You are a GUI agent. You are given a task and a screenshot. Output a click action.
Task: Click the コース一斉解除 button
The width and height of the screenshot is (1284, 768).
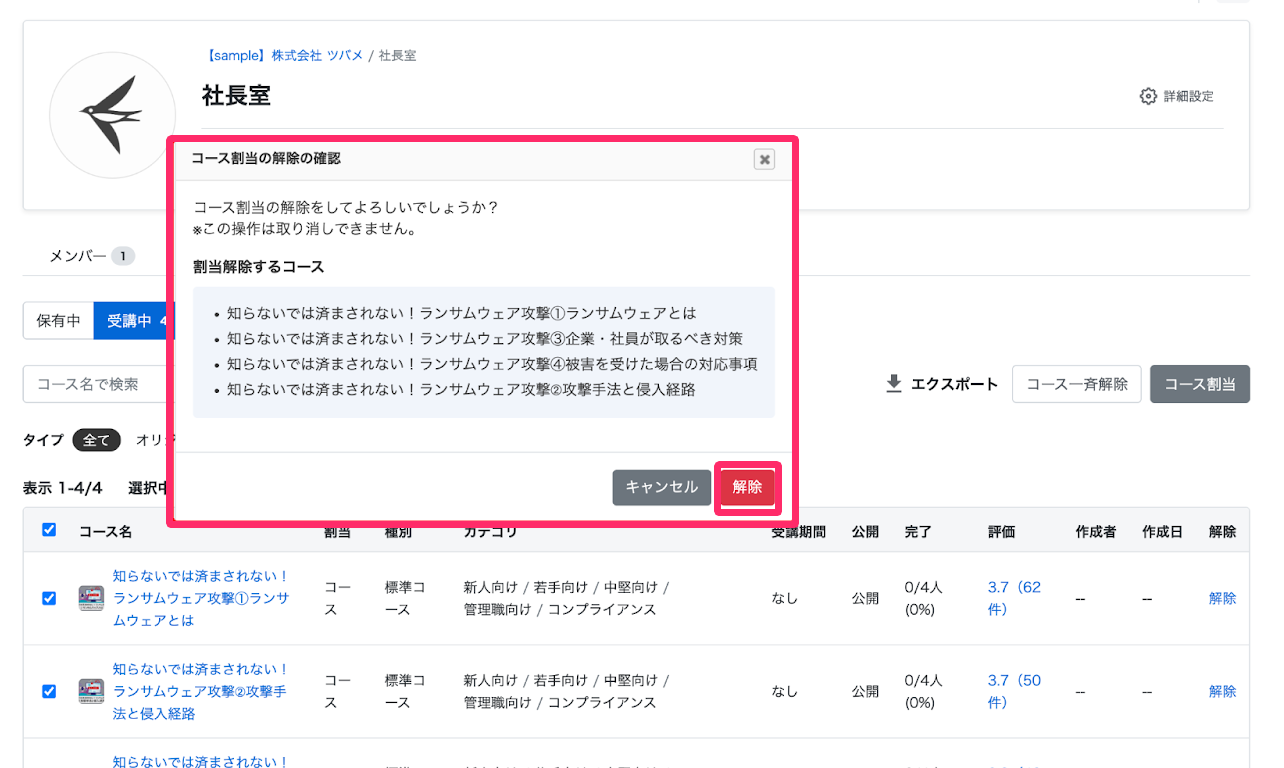click(x=1076, y=384)
